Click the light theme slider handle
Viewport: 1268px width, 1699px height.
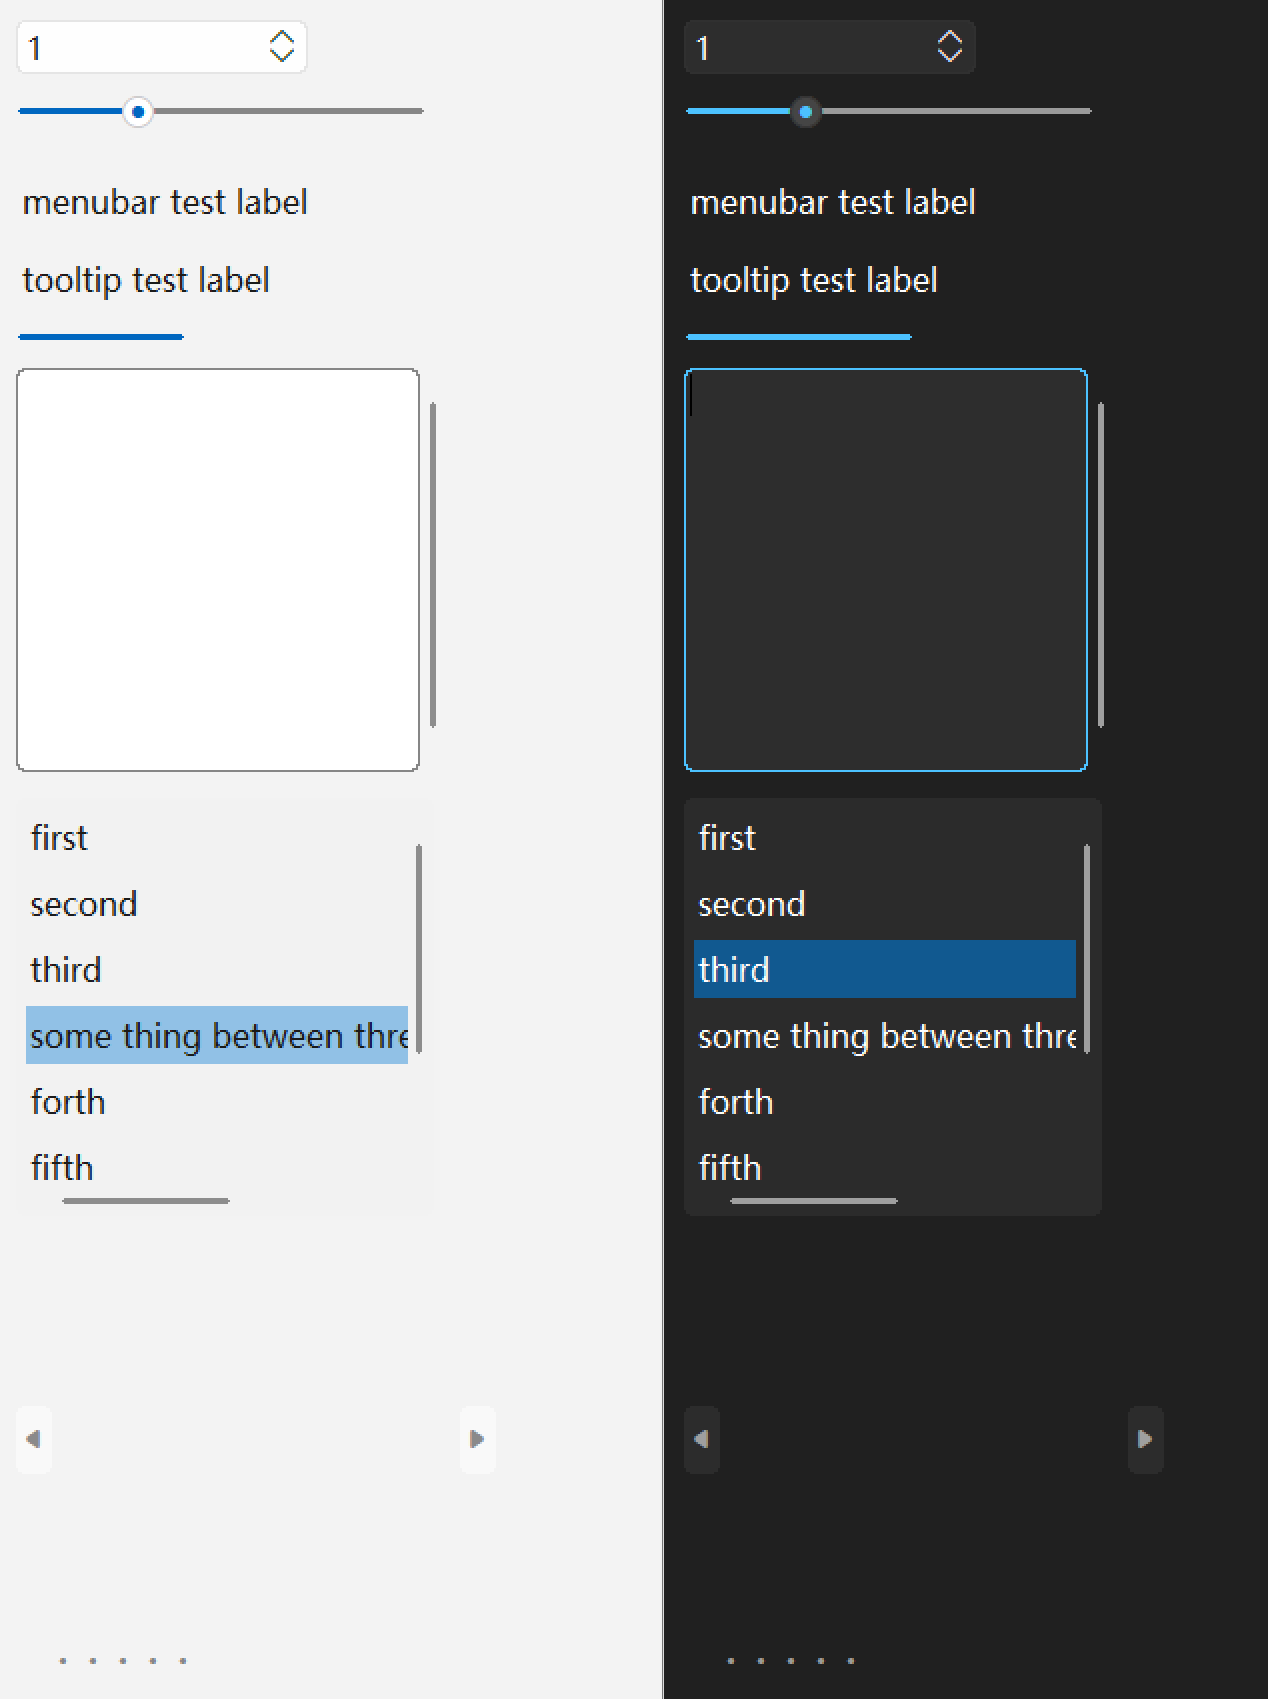[x=138, y=111]
